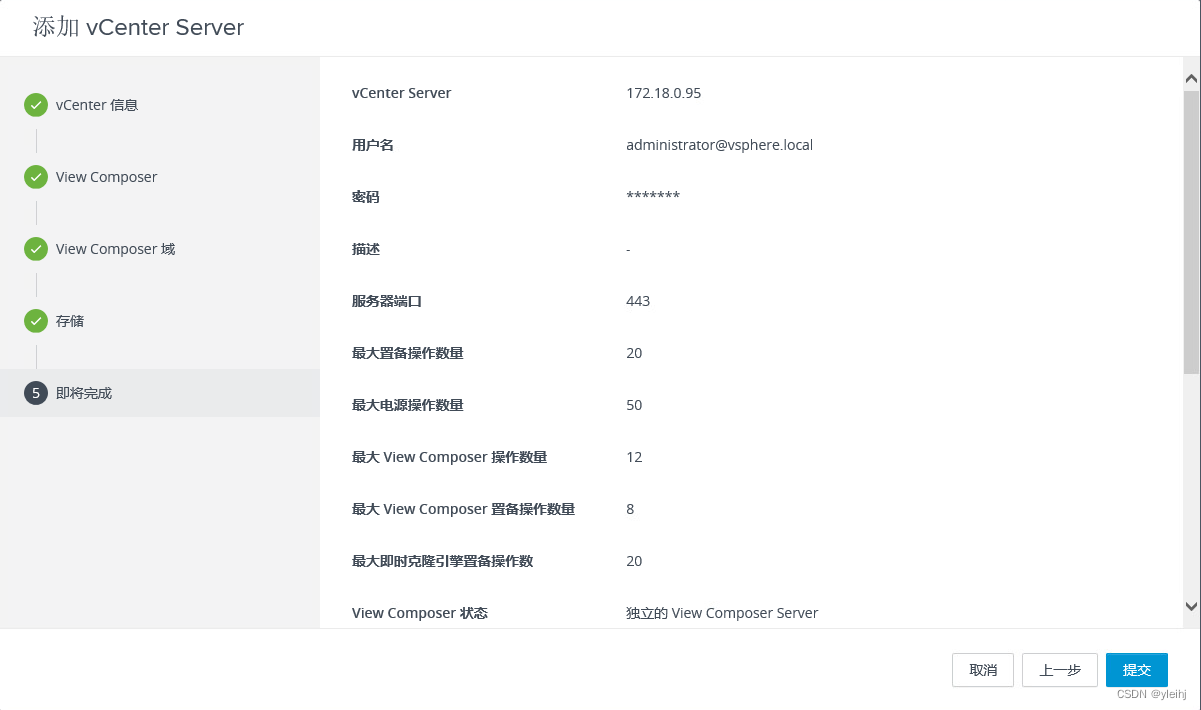Click 独立的 View Composer Server status text

coord(722,613)
